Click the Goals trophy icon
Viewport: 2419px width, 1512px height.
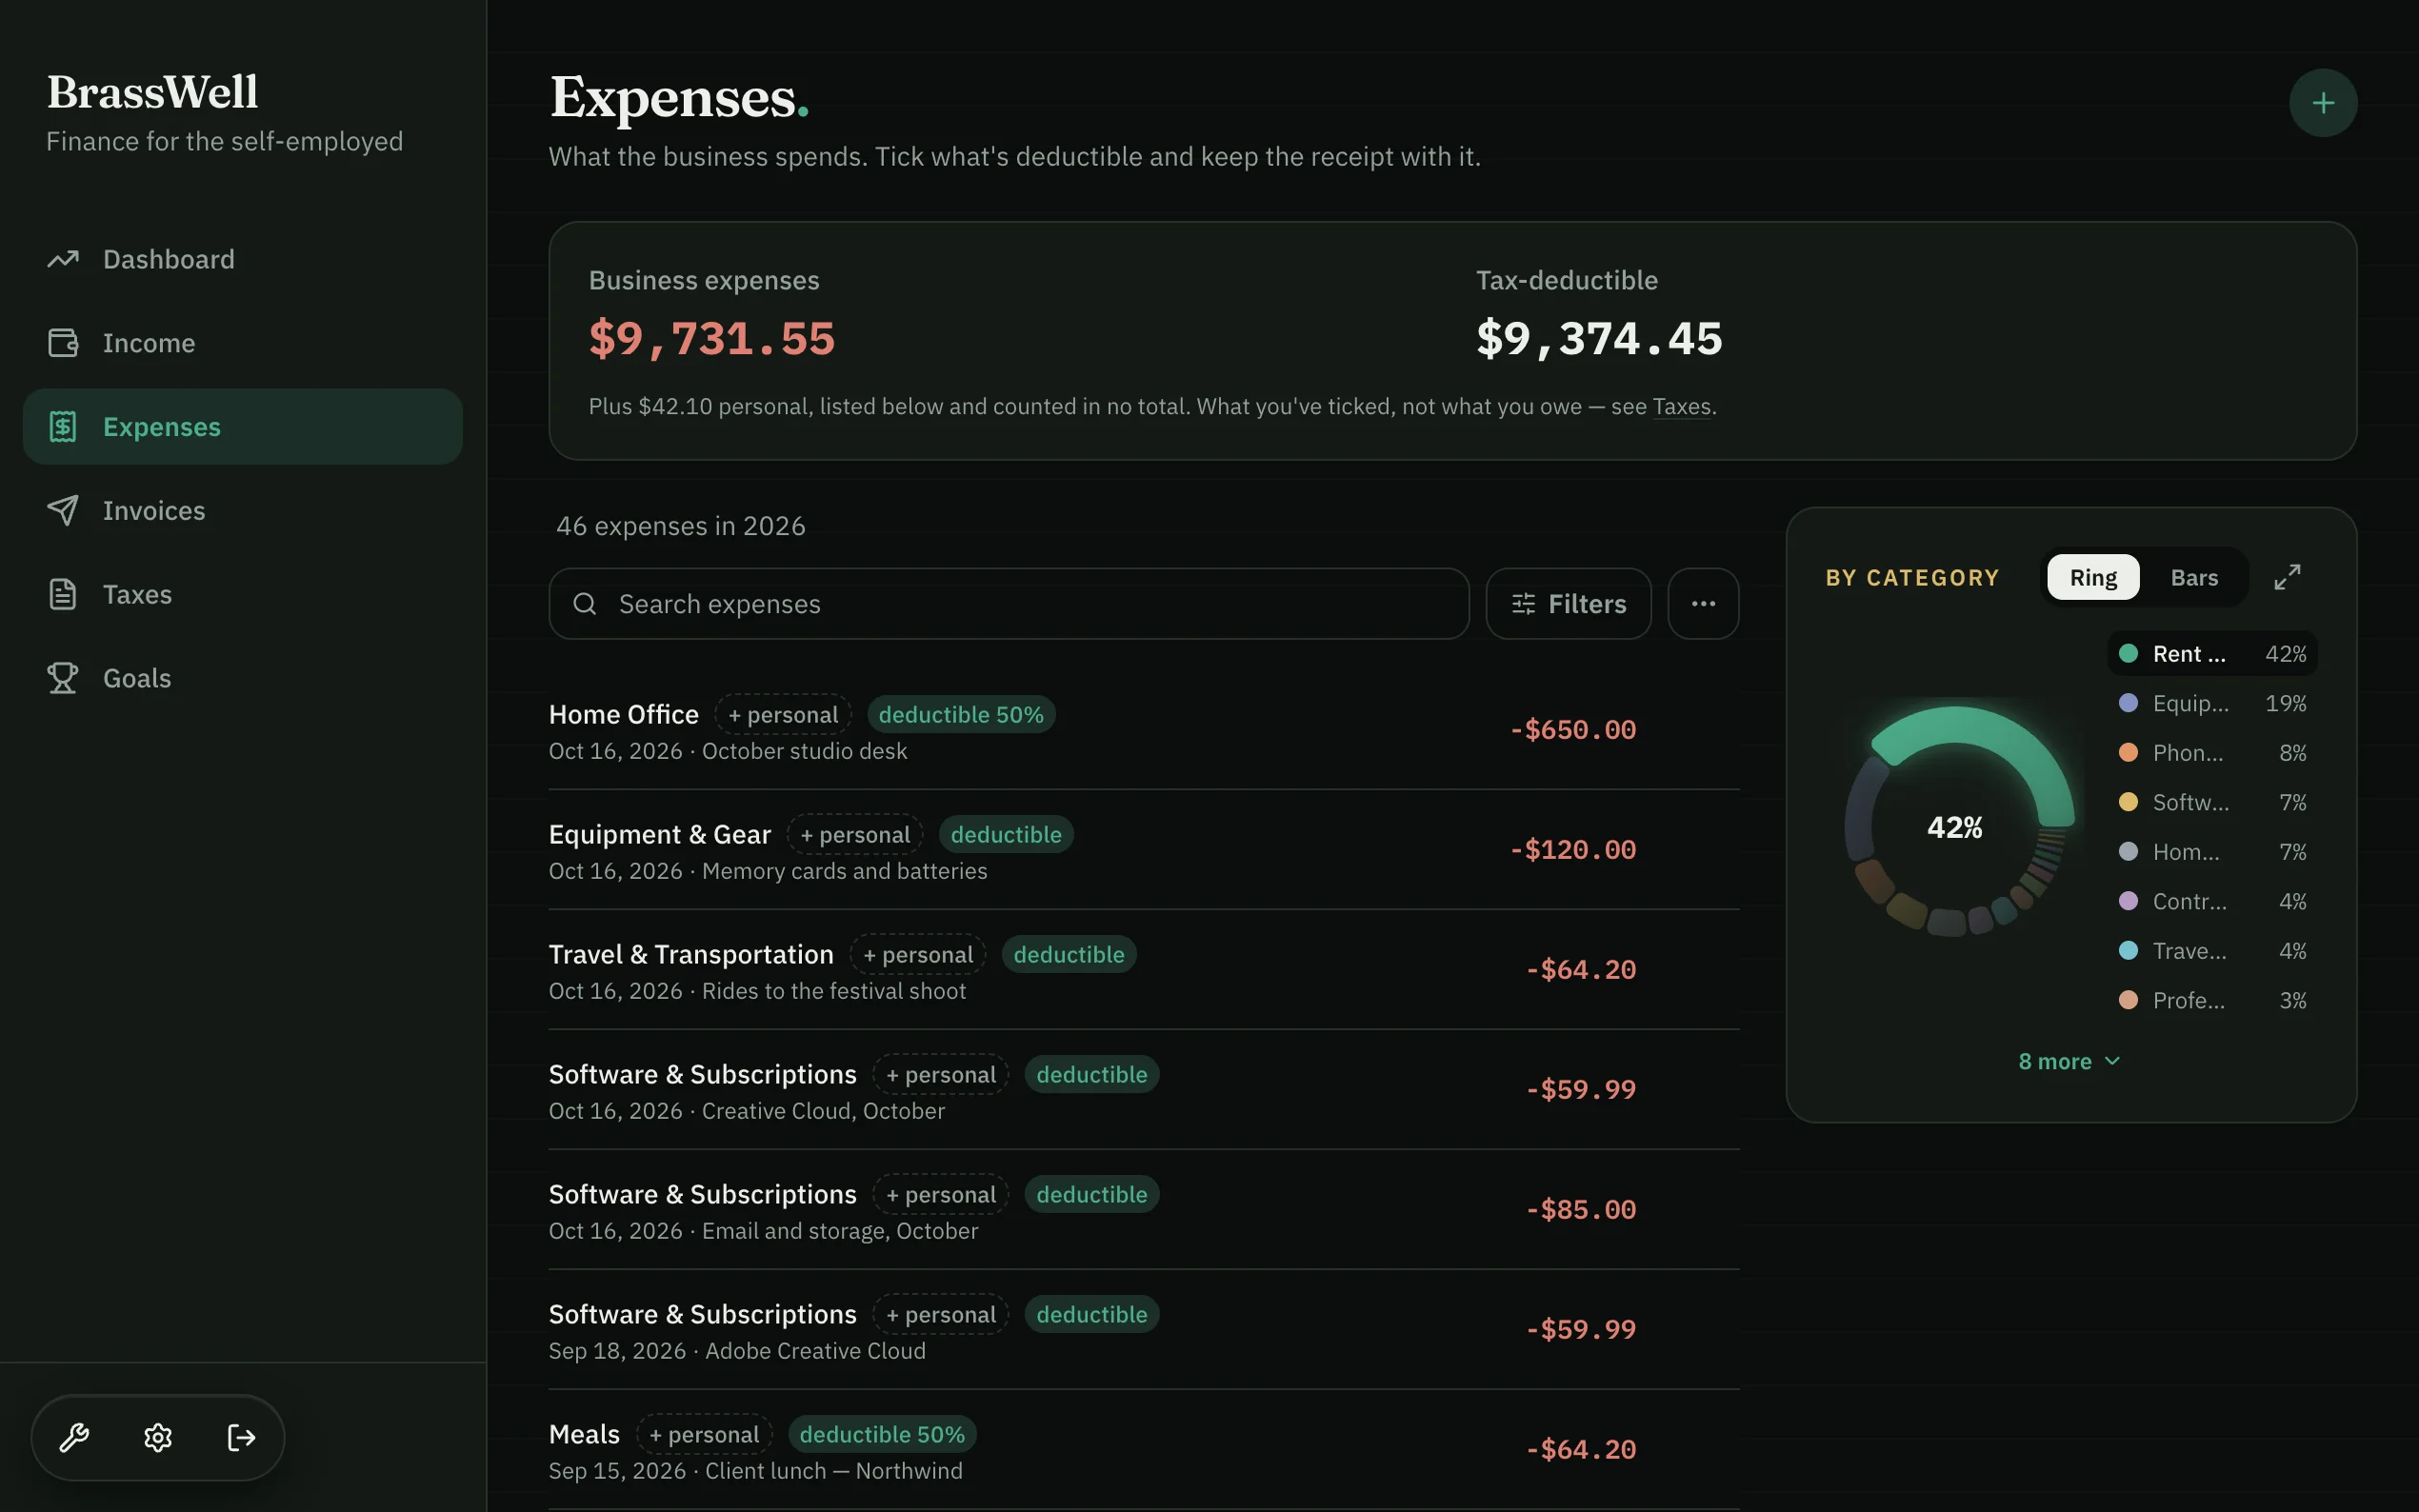[63, 678]
